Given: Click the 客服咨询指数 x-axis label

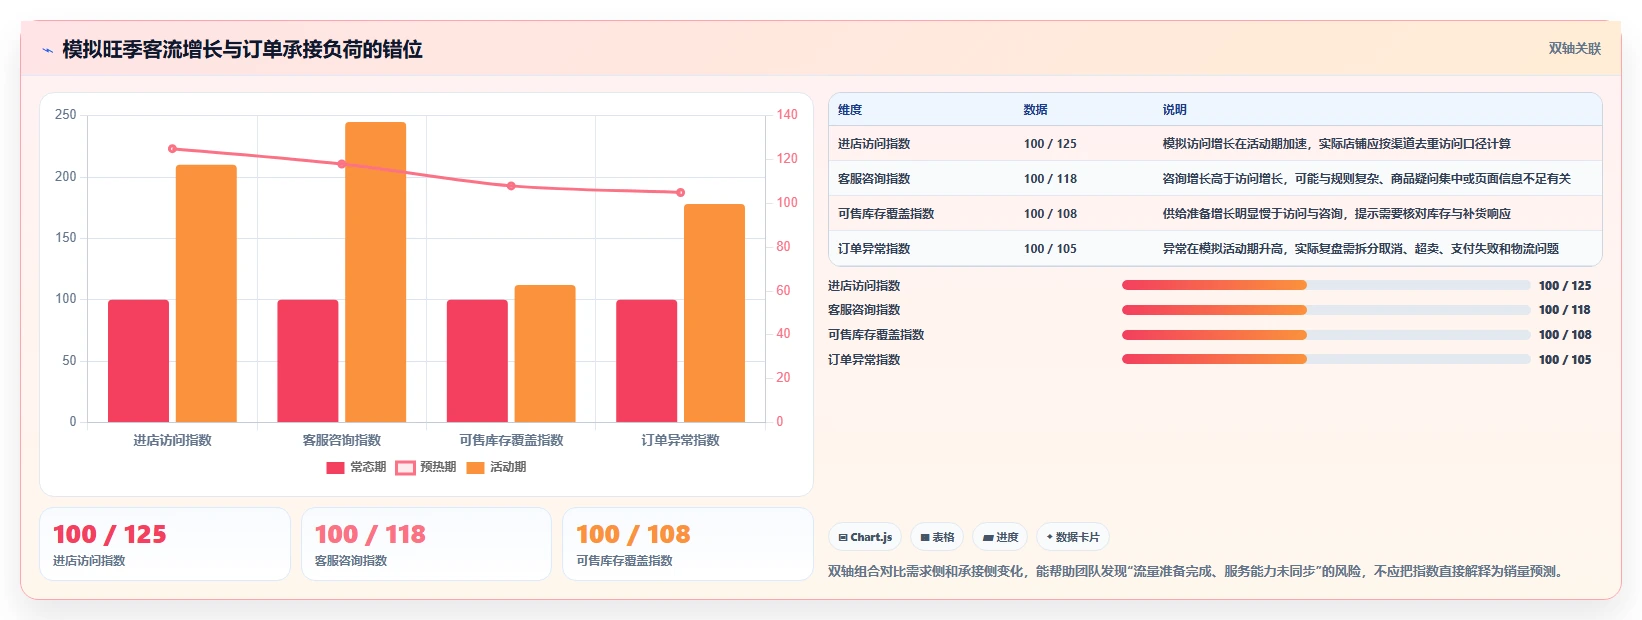Looking at the screenshot, I should (341, 440).
